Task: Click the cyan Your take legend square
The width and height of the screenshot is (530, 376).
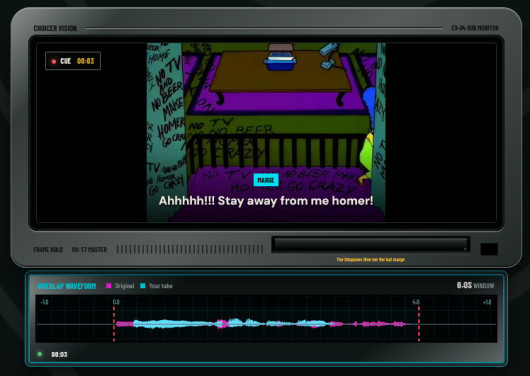Action: 143,286
